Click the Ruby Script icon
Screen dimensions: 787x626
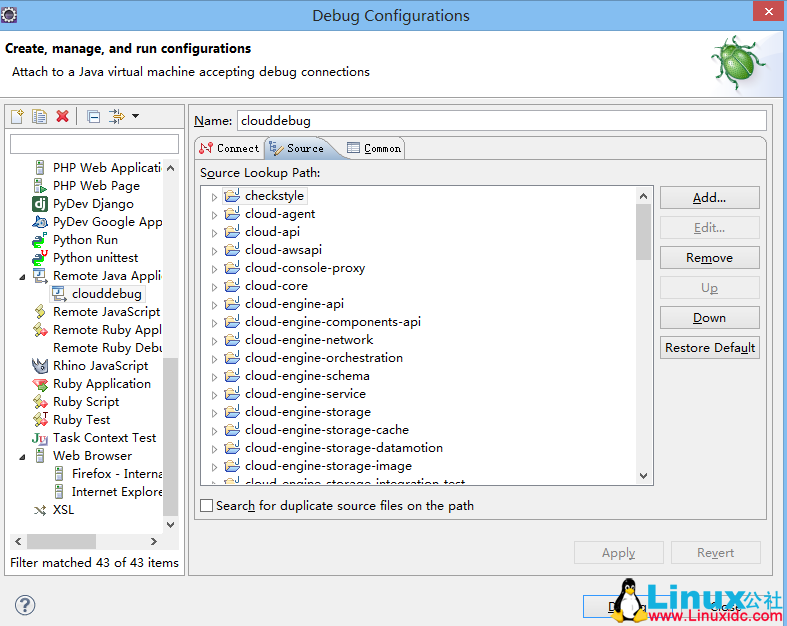click(40, 402)
